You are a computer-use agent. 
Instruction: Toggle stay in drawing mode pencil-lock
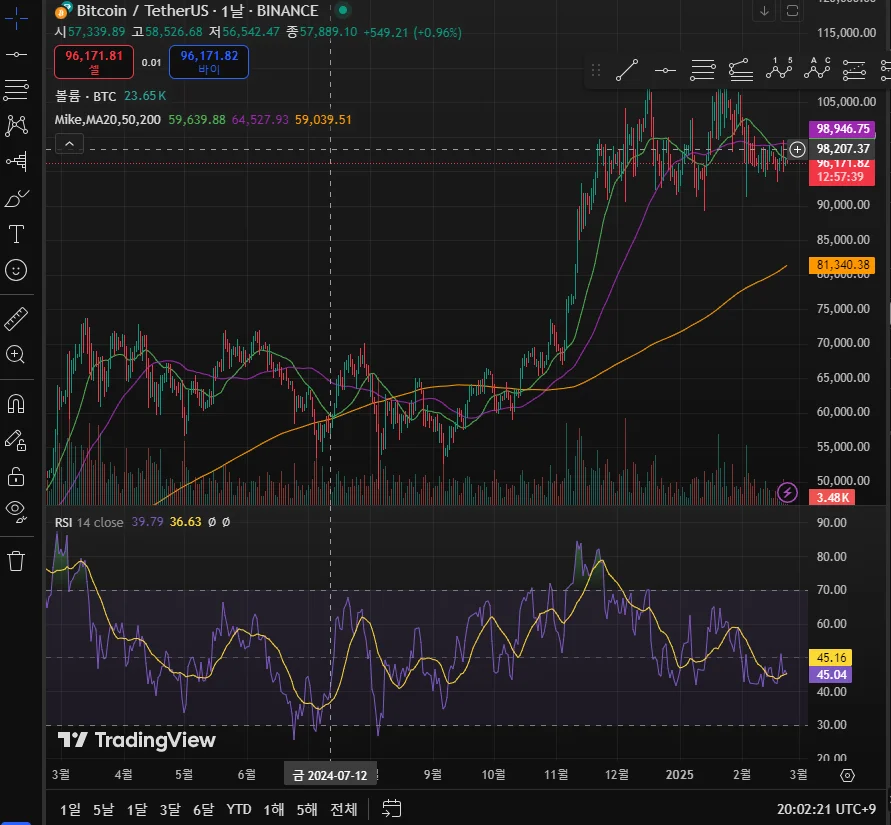pos(16,440)
